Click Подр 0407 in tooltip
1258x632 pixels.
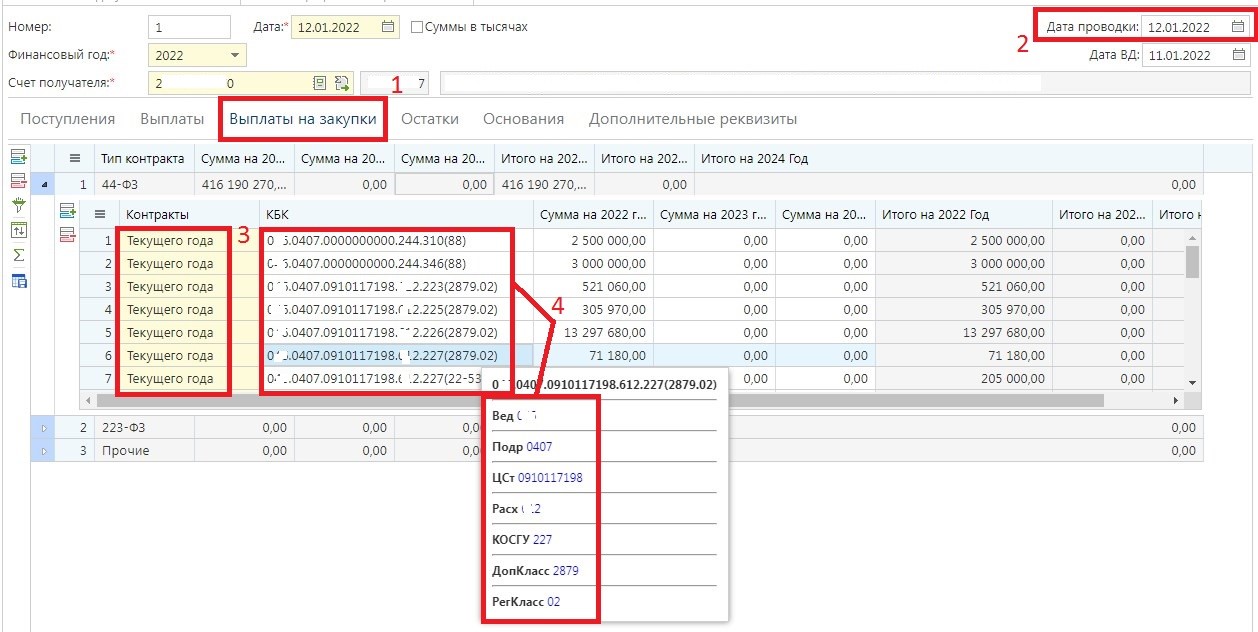(x=522, y=447)
